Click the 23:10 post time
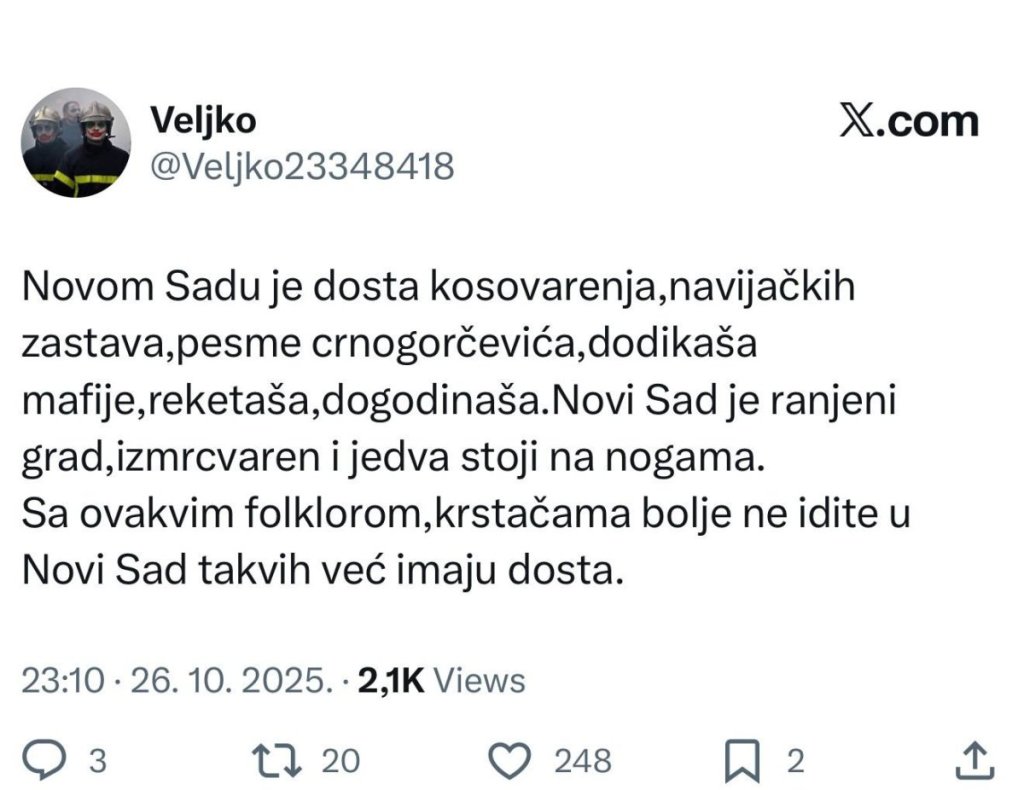The image size is (1024, 790). tap(62, 681)
